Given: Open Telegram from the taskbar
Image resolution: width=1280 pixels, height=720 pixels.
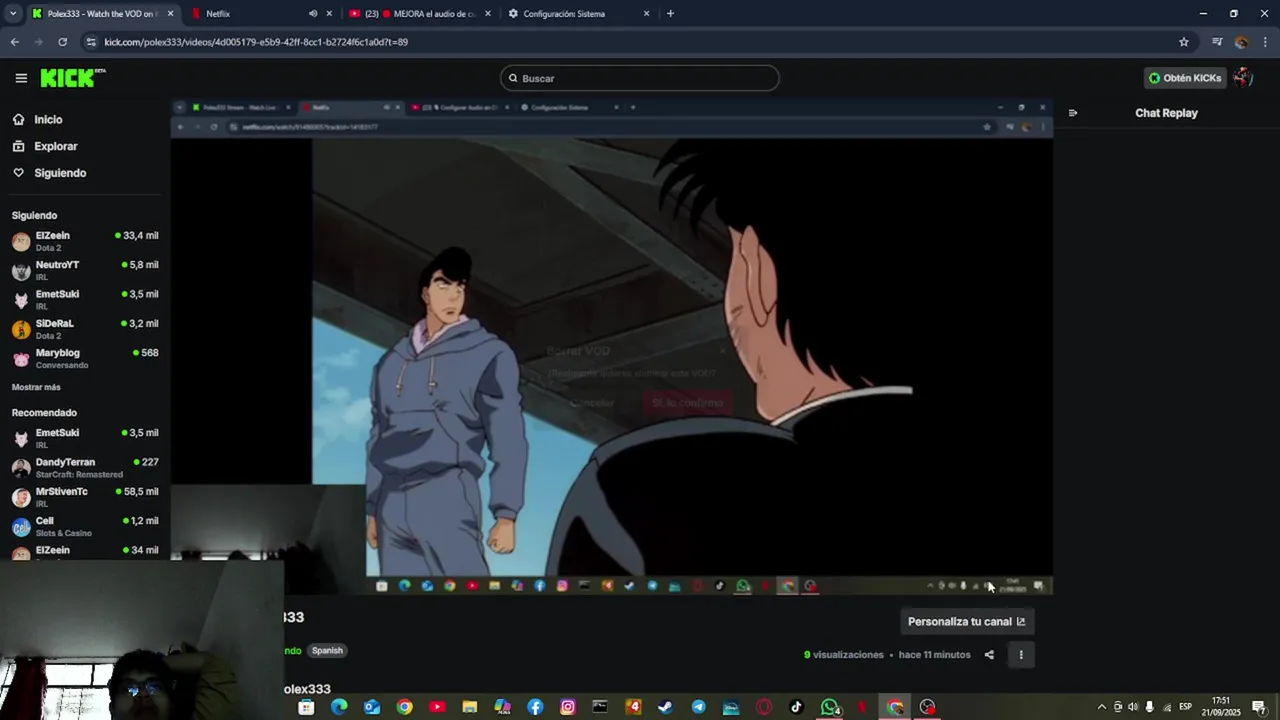Looking at the screenshot, I should (698, 707).
